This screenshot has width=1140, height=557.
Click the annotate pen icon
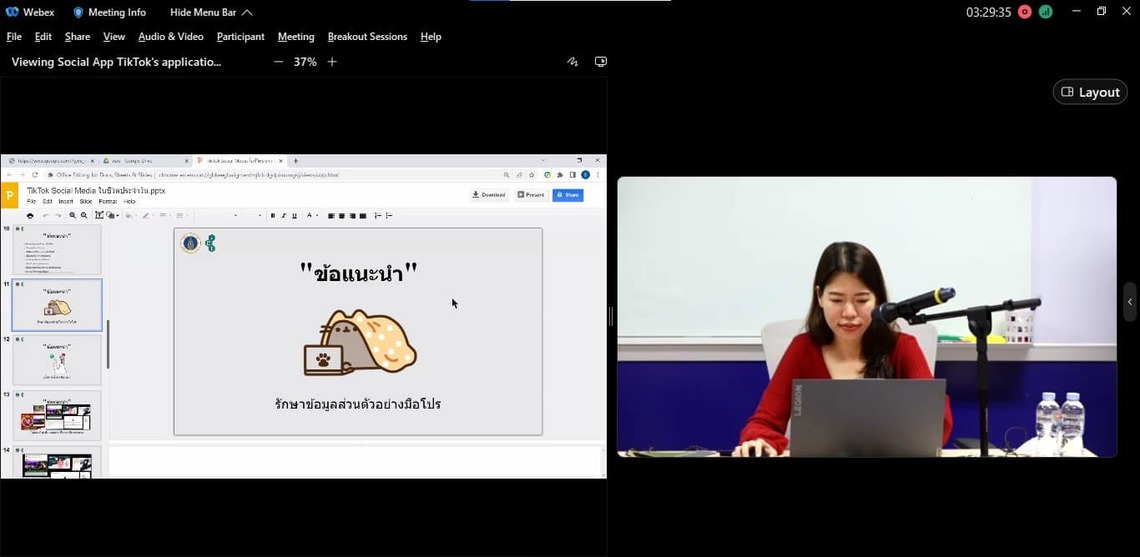point(572,62)
